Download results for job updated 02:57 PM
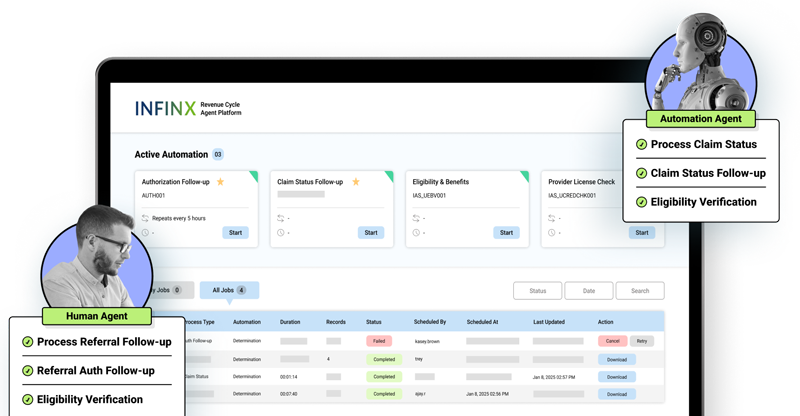Image resolution: width=800 pixels, height=416 pixels. [x=617, y=377]
